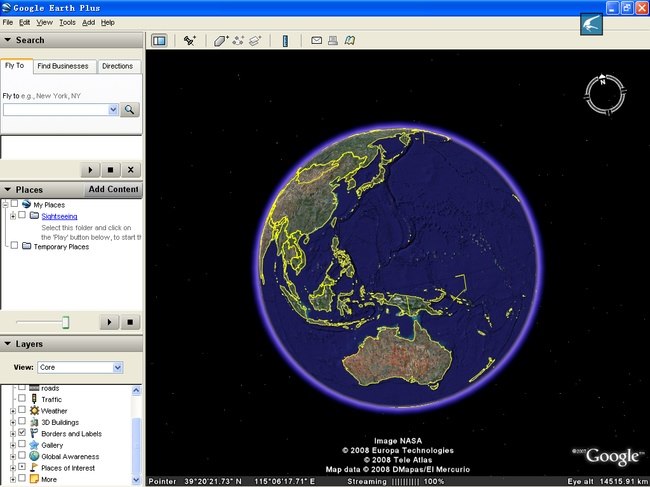650x487 pixels.
Task: Click the add placemark tool
Action: point(190,41)
